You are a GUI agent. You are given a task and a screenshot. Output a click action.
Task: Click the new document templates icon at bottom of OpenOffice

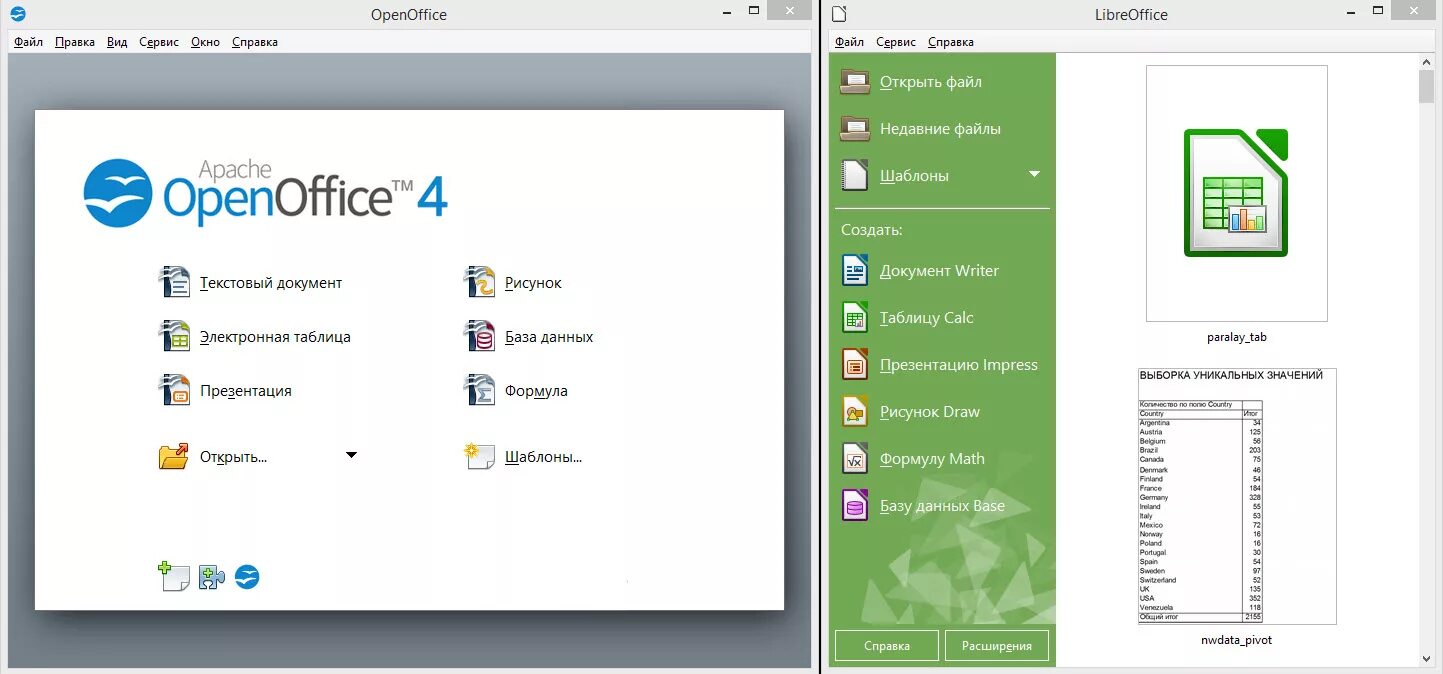(x=174, y=577)
